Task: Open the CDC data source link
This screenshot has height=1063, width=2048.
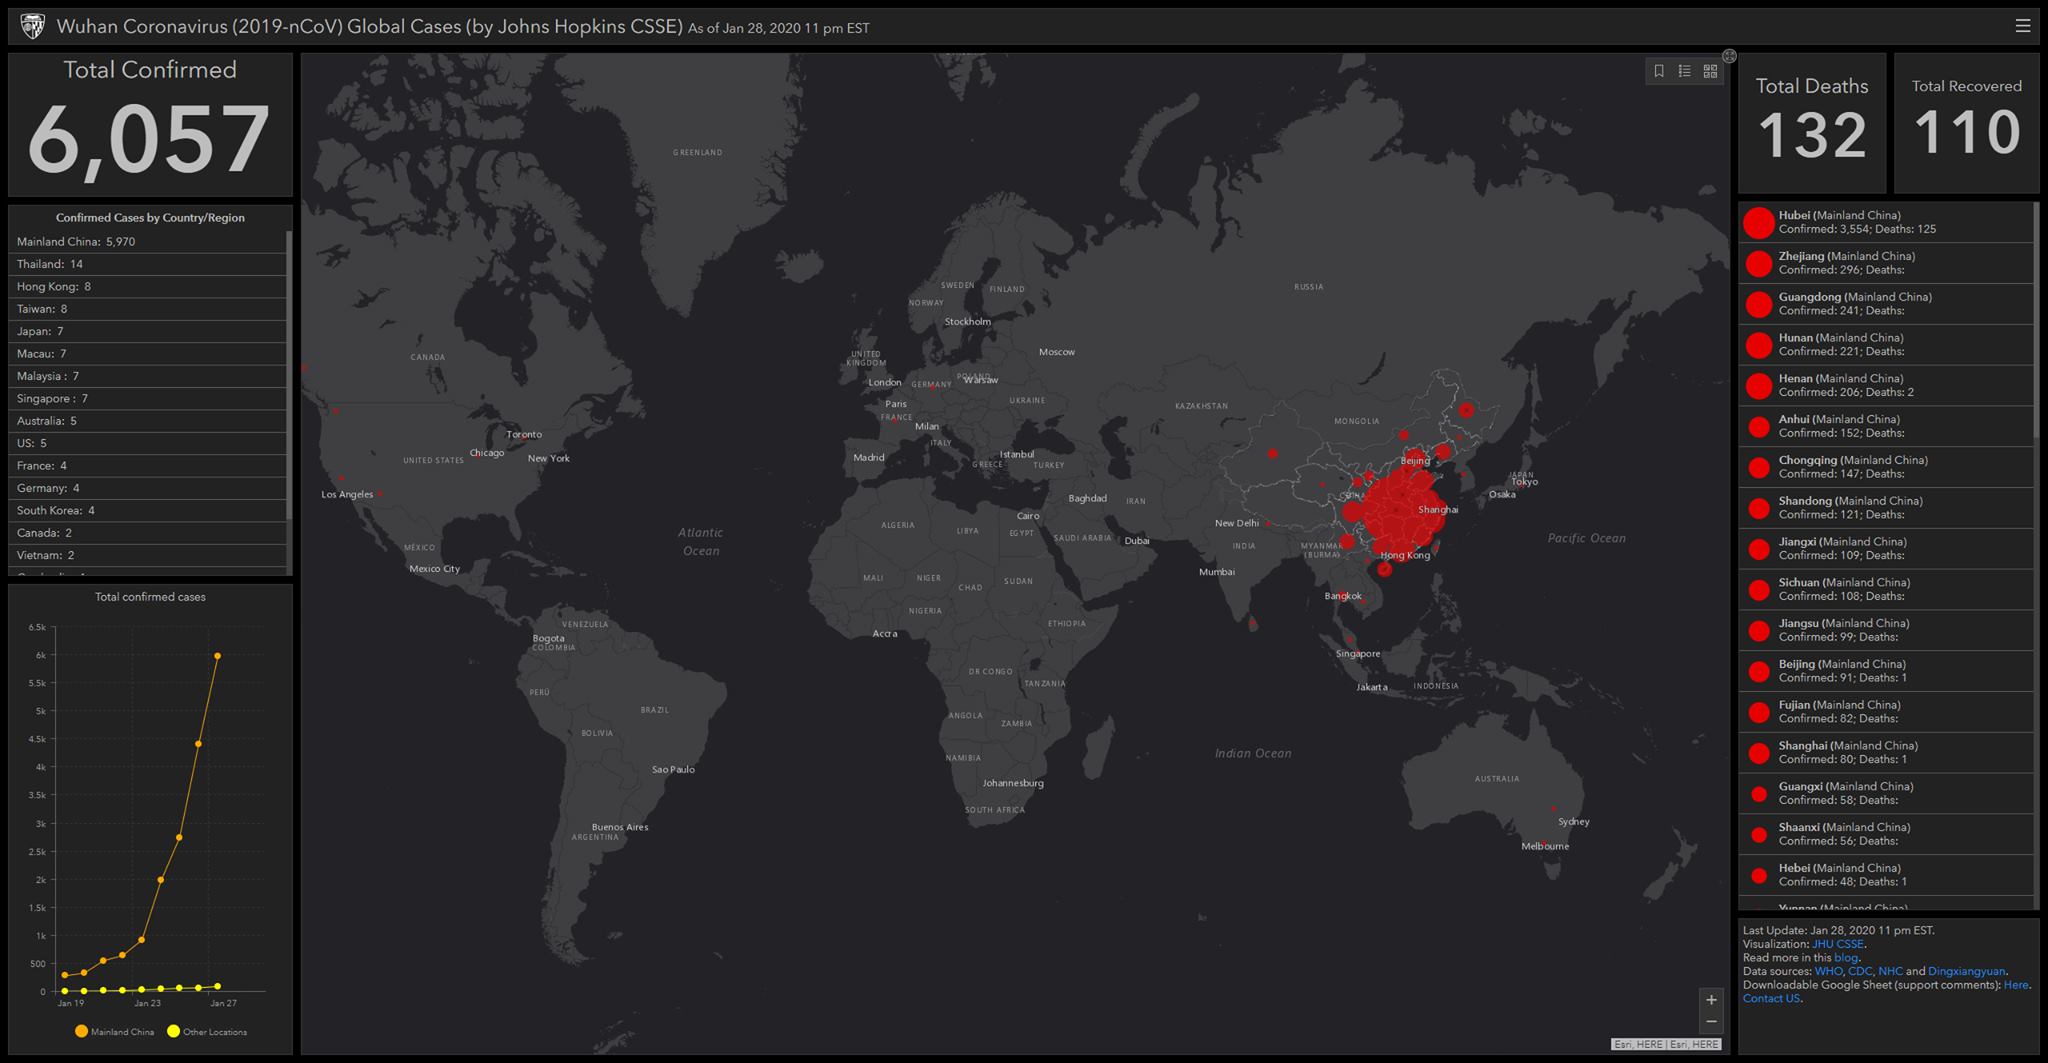Action: pos(1860,971)
